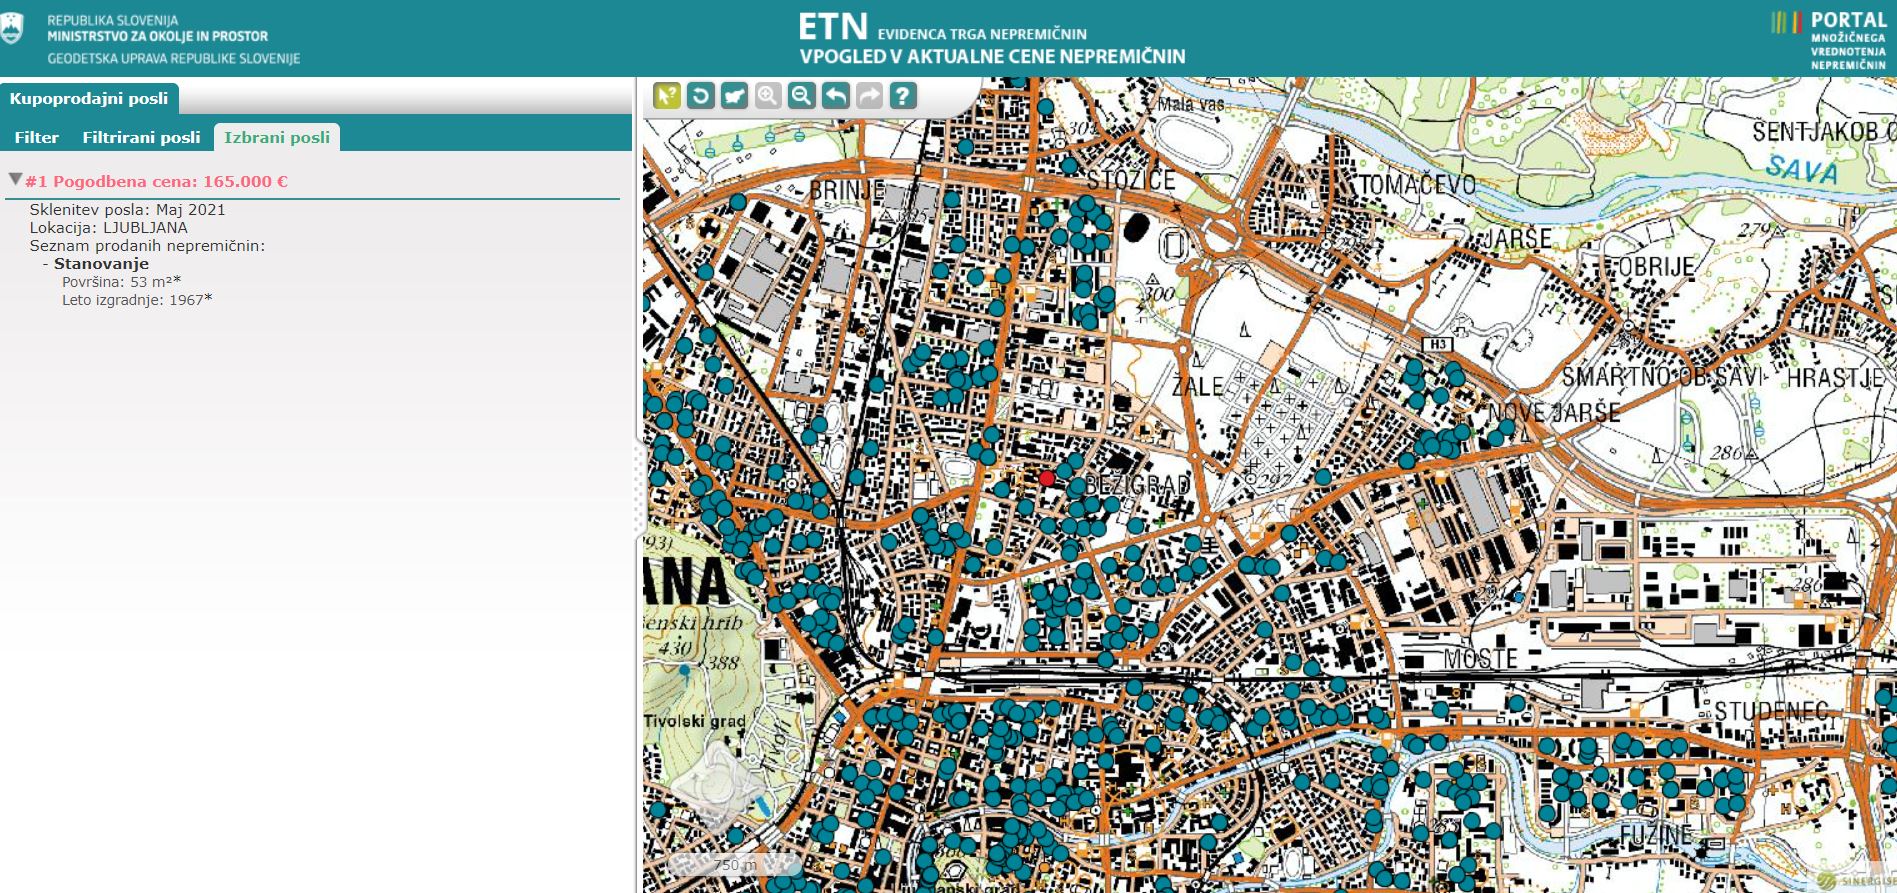
Task: Switch to the Filter tab
Action: (x=36, y=138)
